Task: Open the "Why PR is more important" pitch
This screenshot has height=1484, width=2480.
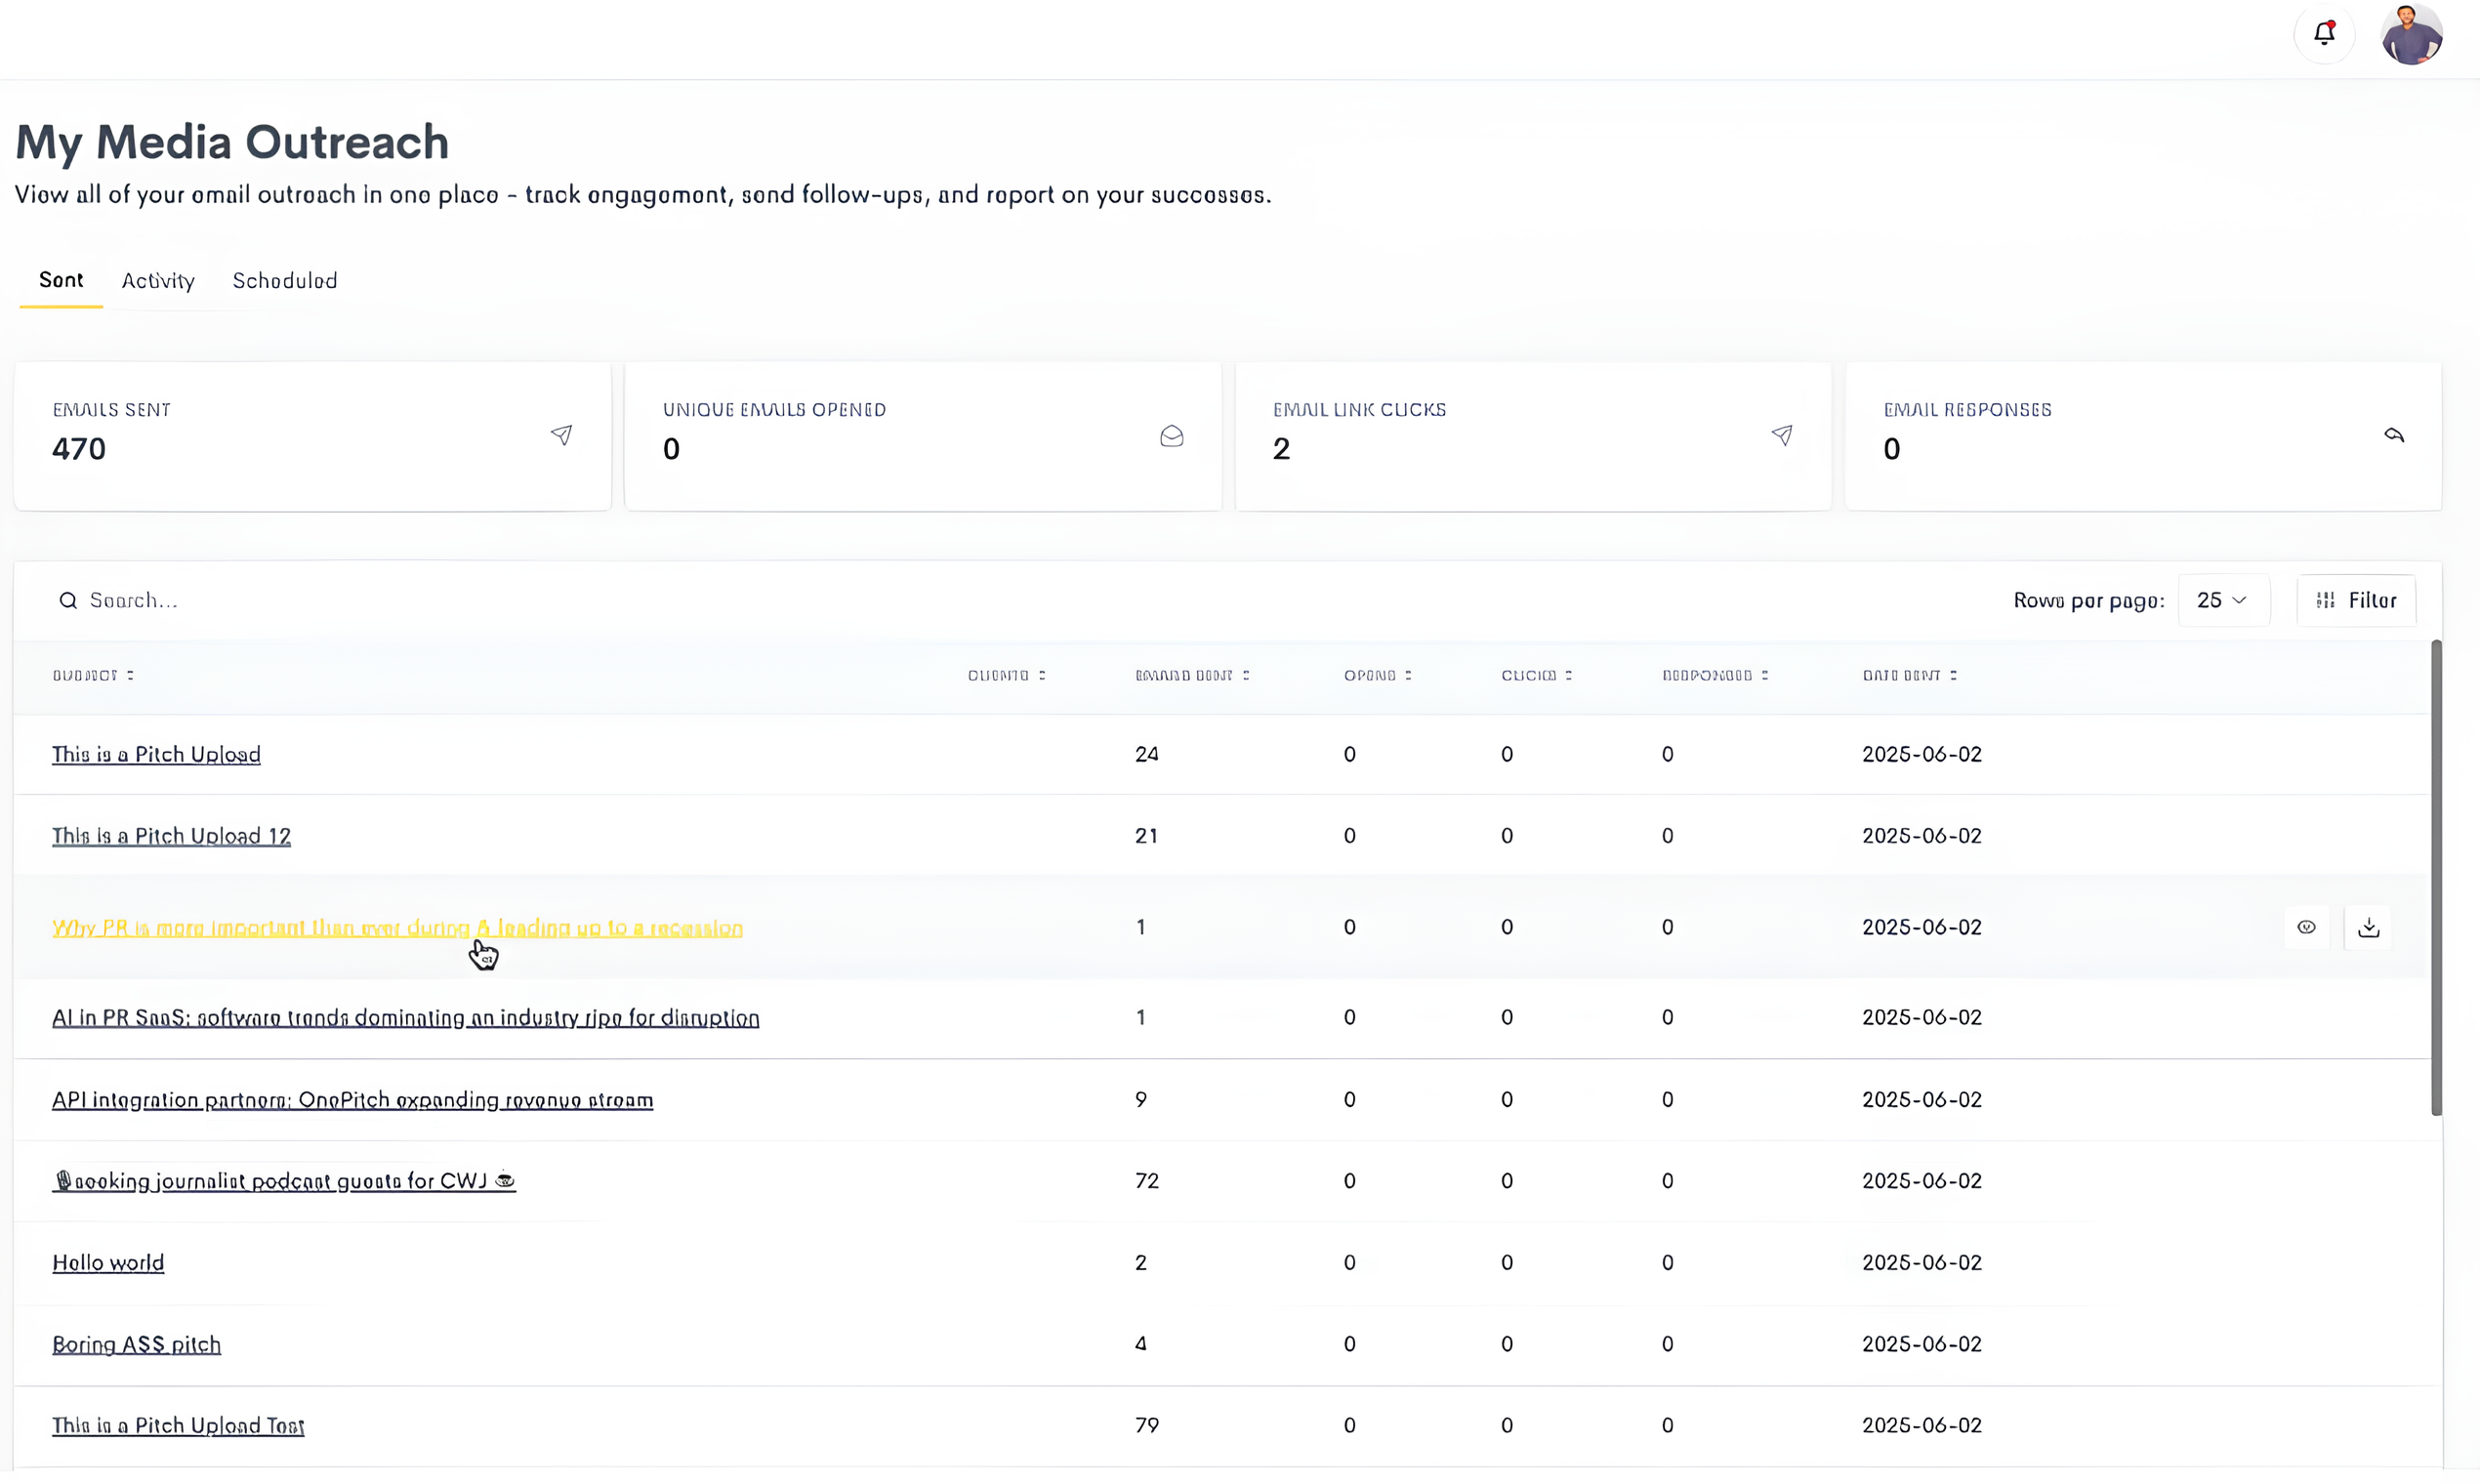Action: [x=397, y=928]
